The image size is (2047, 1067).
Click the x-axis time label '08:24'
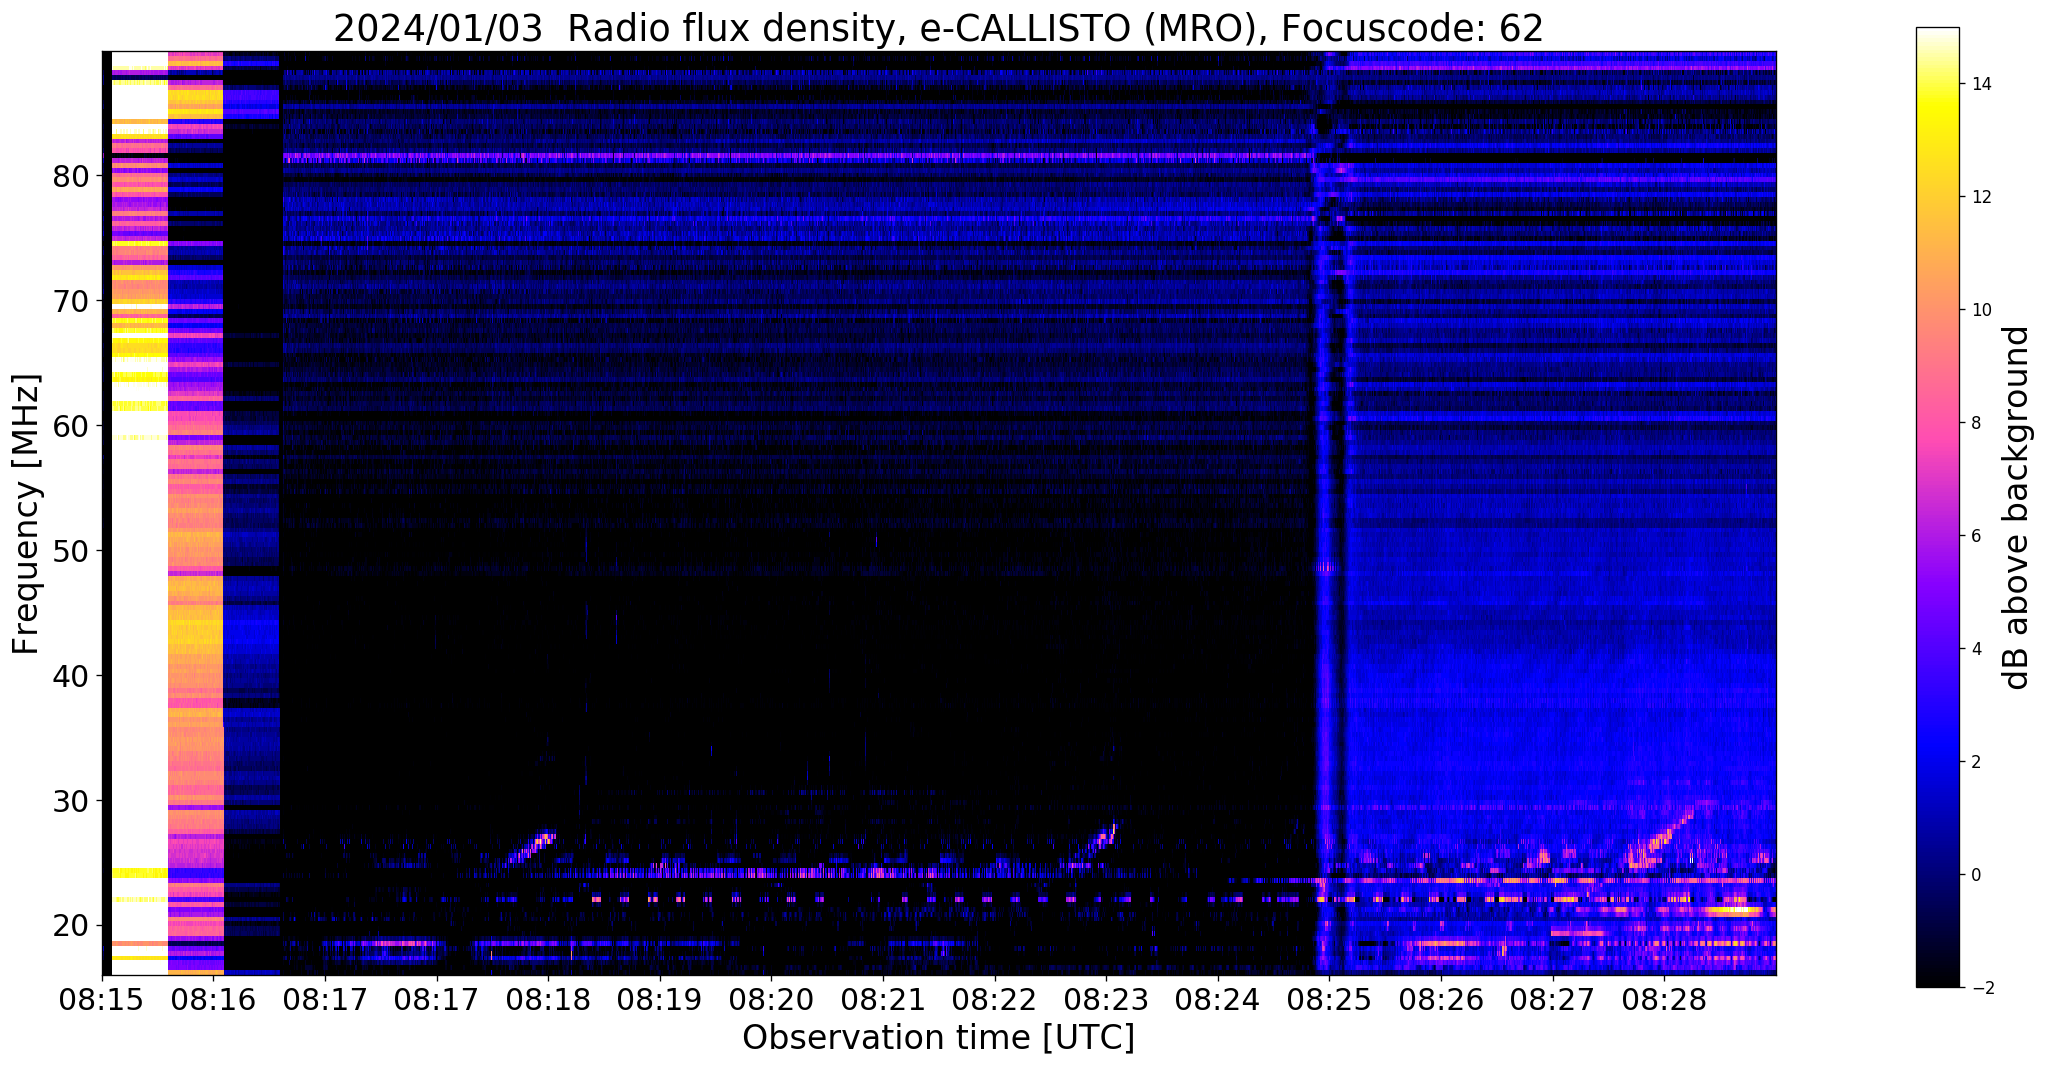pyautogui.click(x=1217, y=1000)
